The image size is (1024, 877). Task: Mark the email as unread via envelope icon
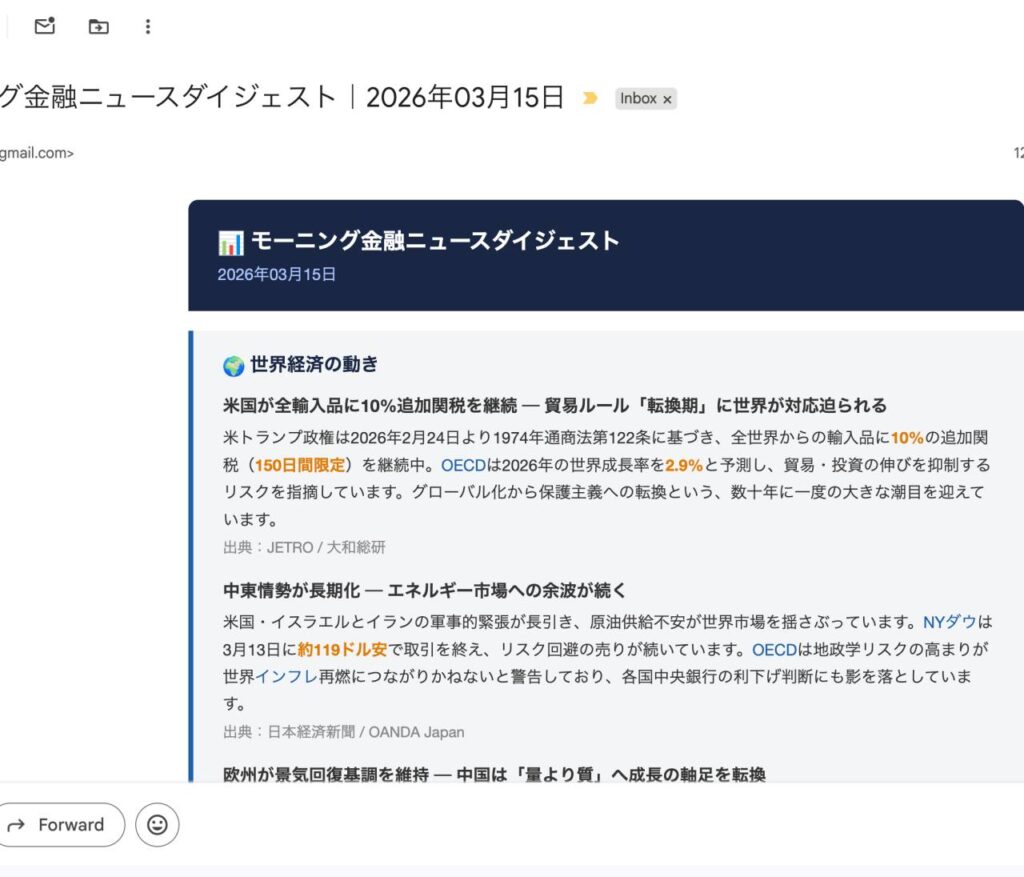(x=44, y=27)
